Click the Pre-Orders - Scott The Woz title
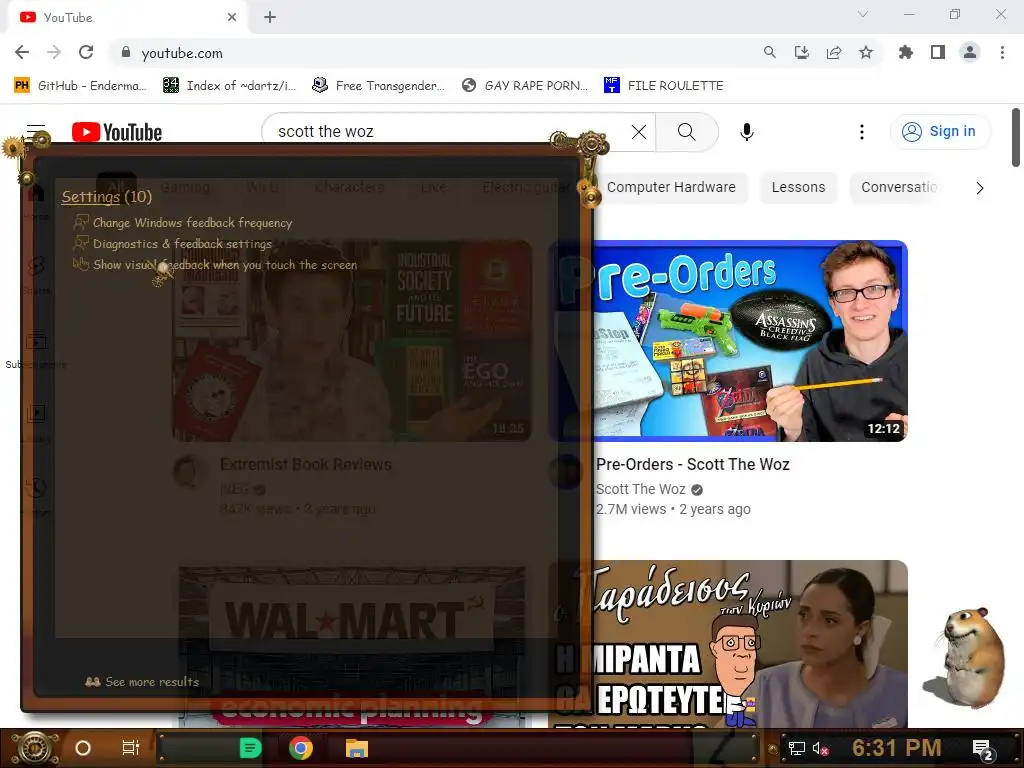This screenshot has height=768, width=1024. 693,464
